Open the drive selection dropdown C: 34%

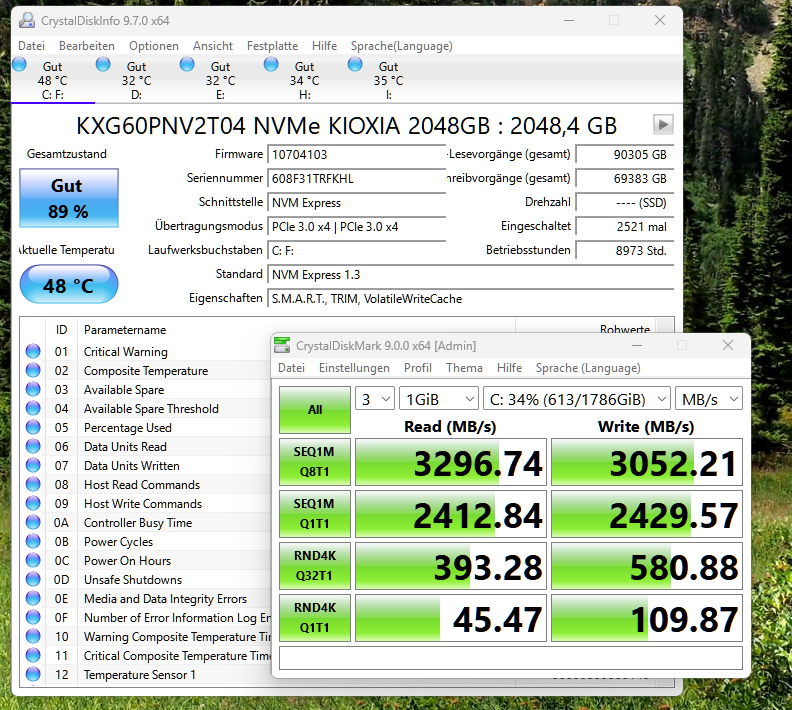[577, 399]
